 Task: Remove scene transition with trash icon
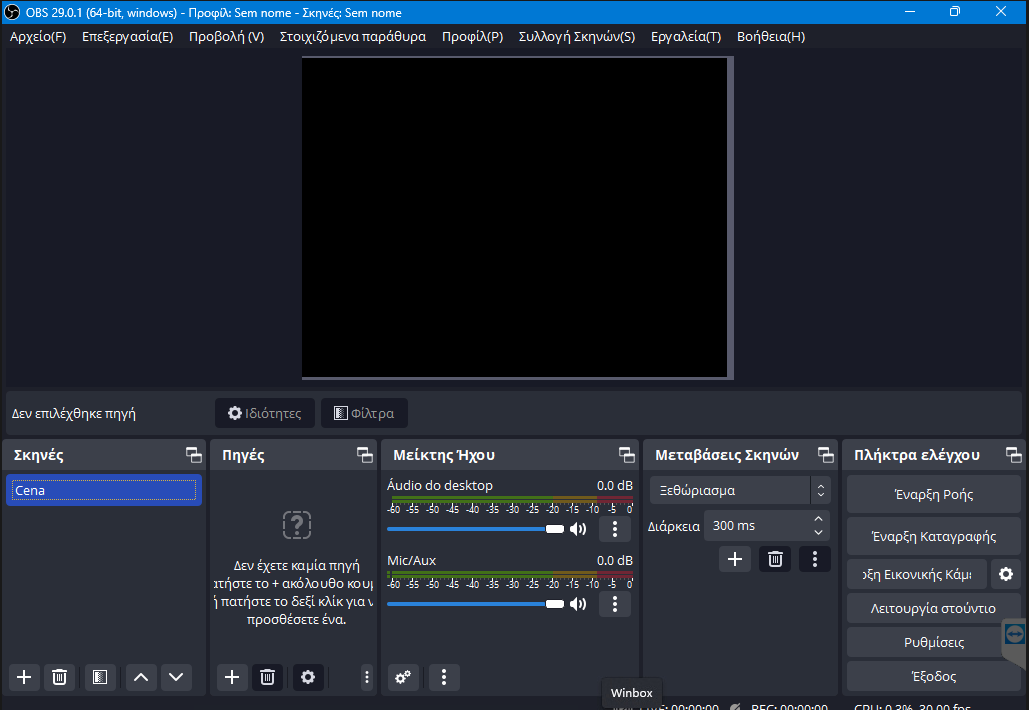coord(775,559)
